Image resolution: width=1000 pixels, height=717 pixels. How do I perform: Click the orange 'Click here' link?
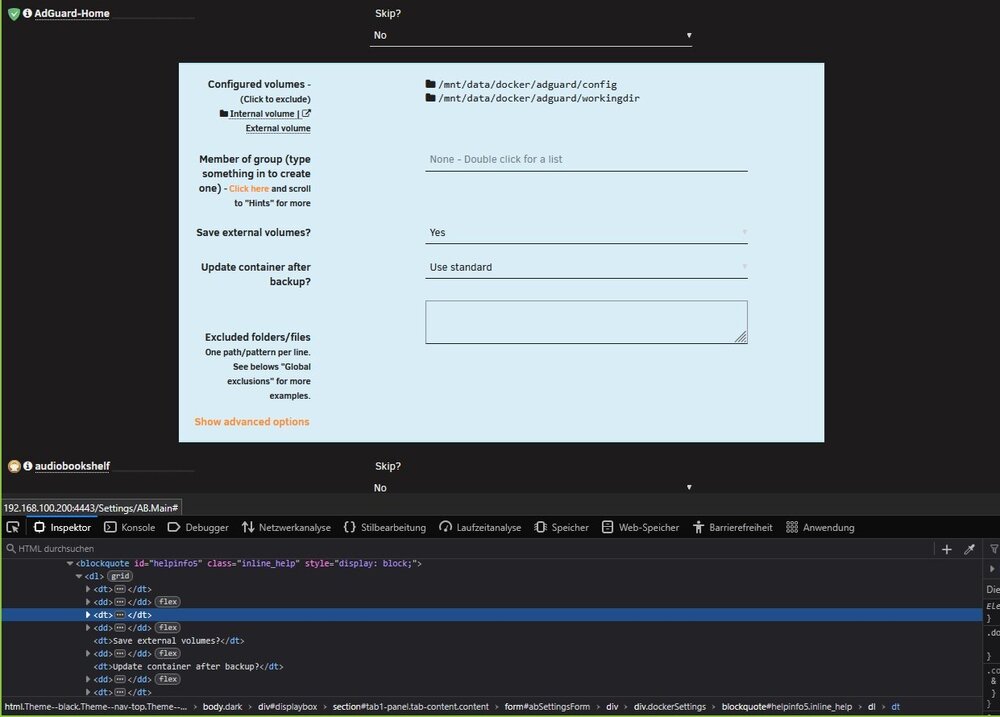pos(249,189)
